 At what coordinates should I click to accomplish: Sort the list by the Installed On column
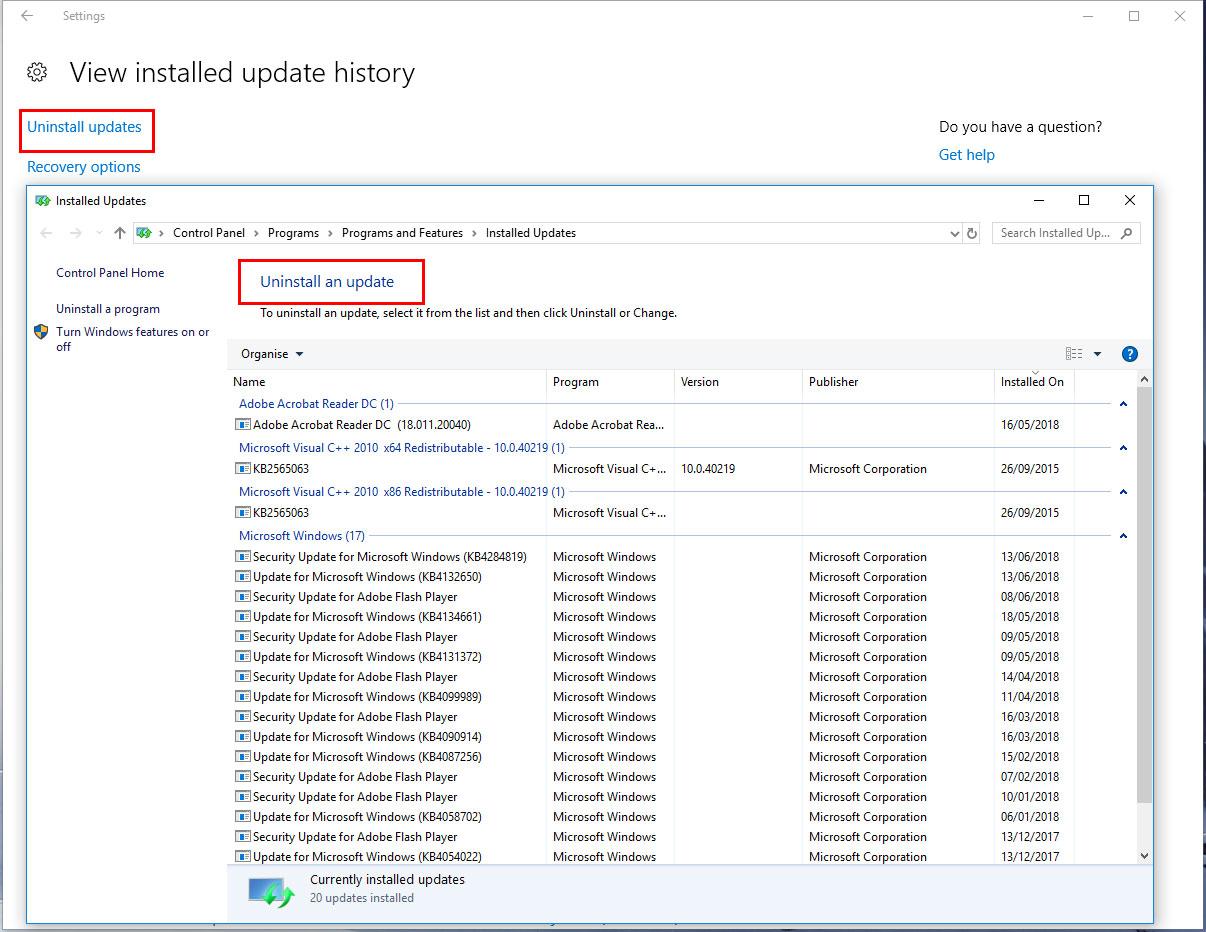(1034, 382)
